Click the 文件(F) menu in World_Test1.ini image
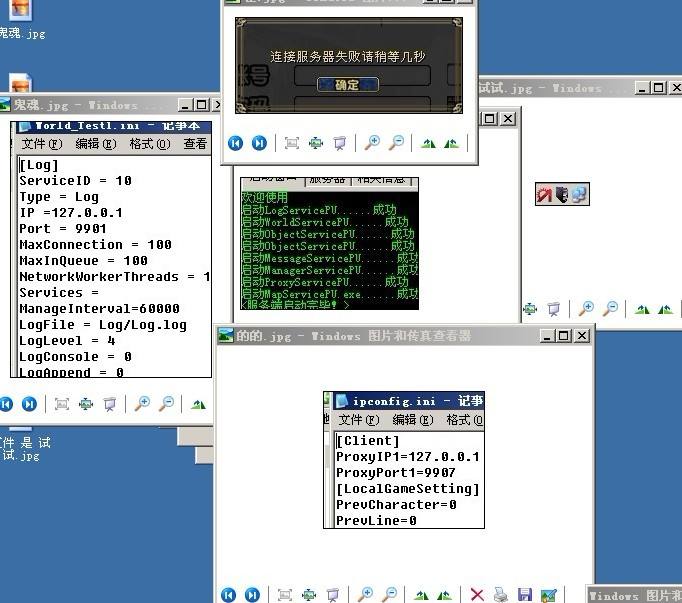 (x=42, y=144)
